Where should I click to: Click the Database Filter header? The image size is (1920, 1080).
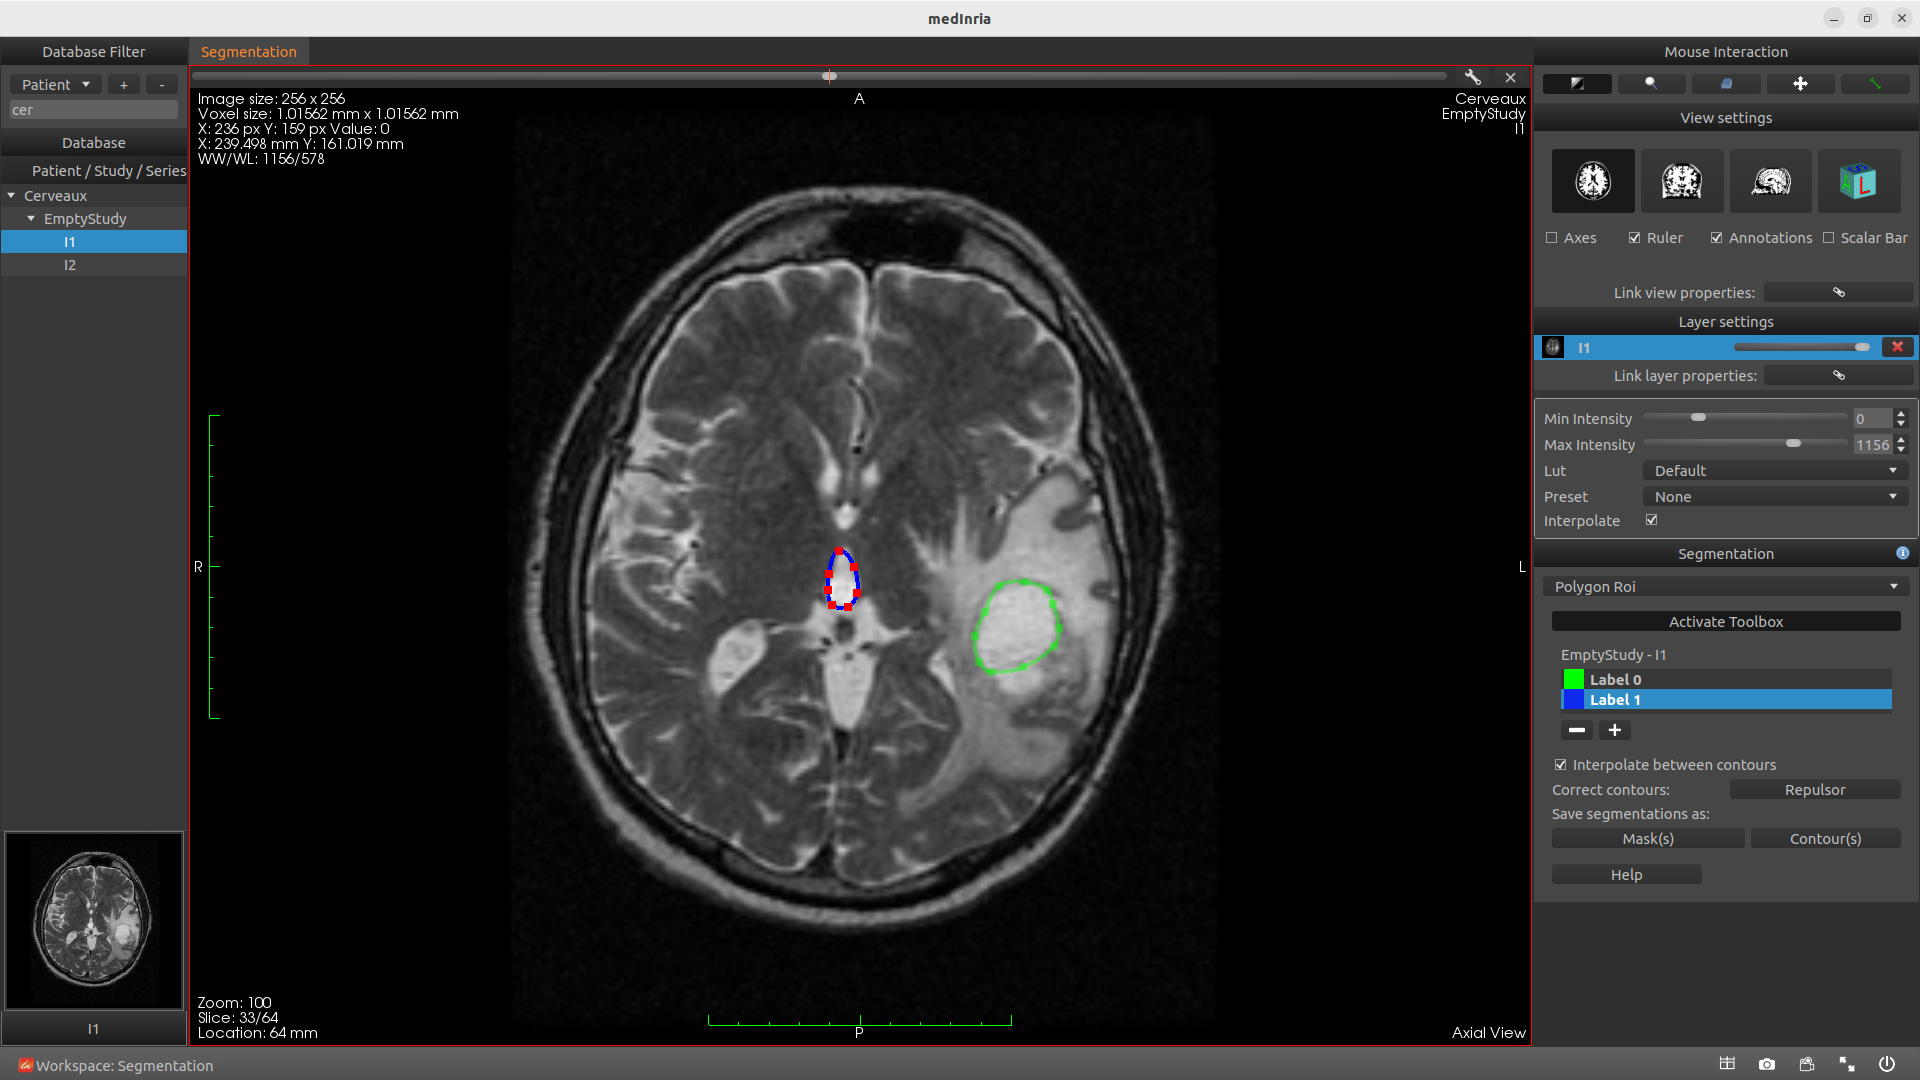(x=94, y=52)
